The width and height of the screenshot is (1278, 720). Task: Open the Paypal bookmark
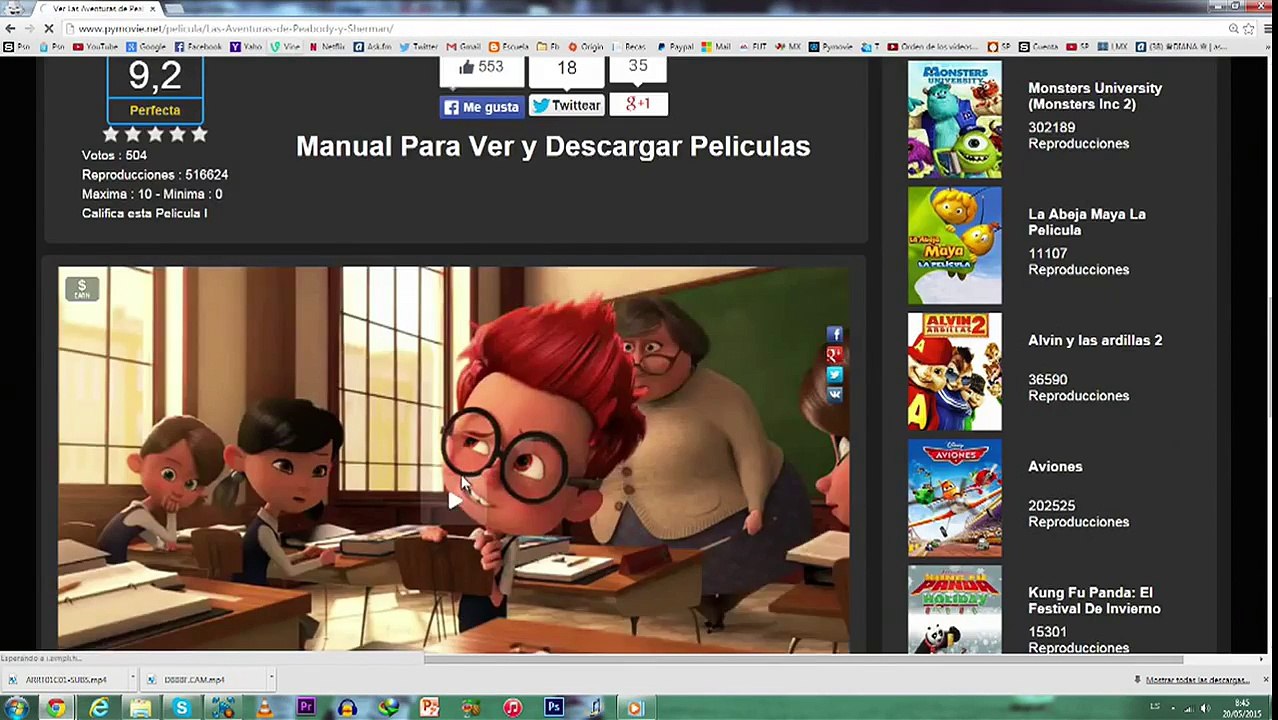[676, 47]
